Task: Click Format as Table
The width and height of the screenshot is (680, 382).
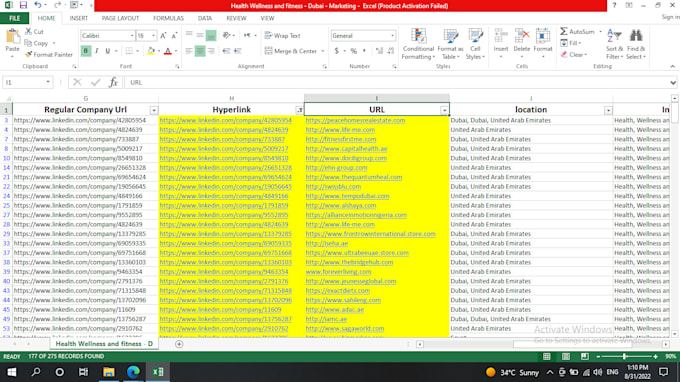Action: coord(450,44)
